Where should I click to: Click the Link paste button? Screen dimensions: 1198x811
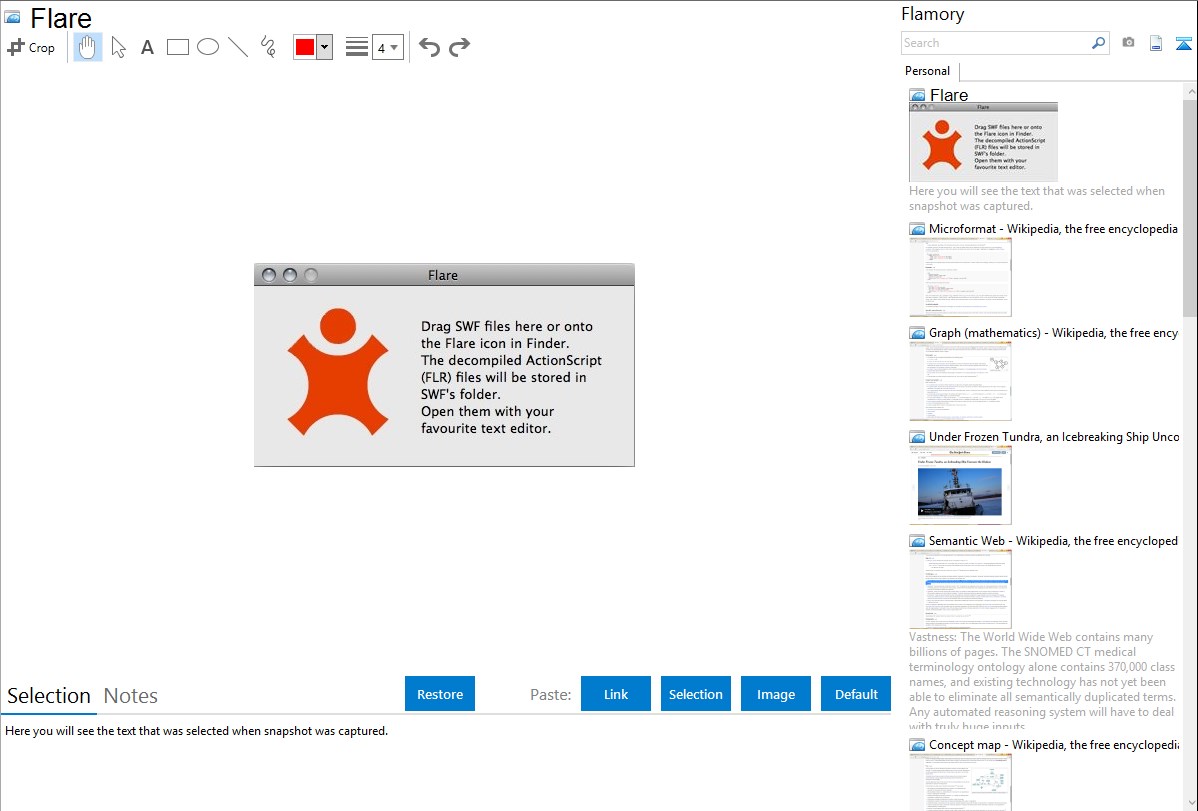click(x=616, y=694)
